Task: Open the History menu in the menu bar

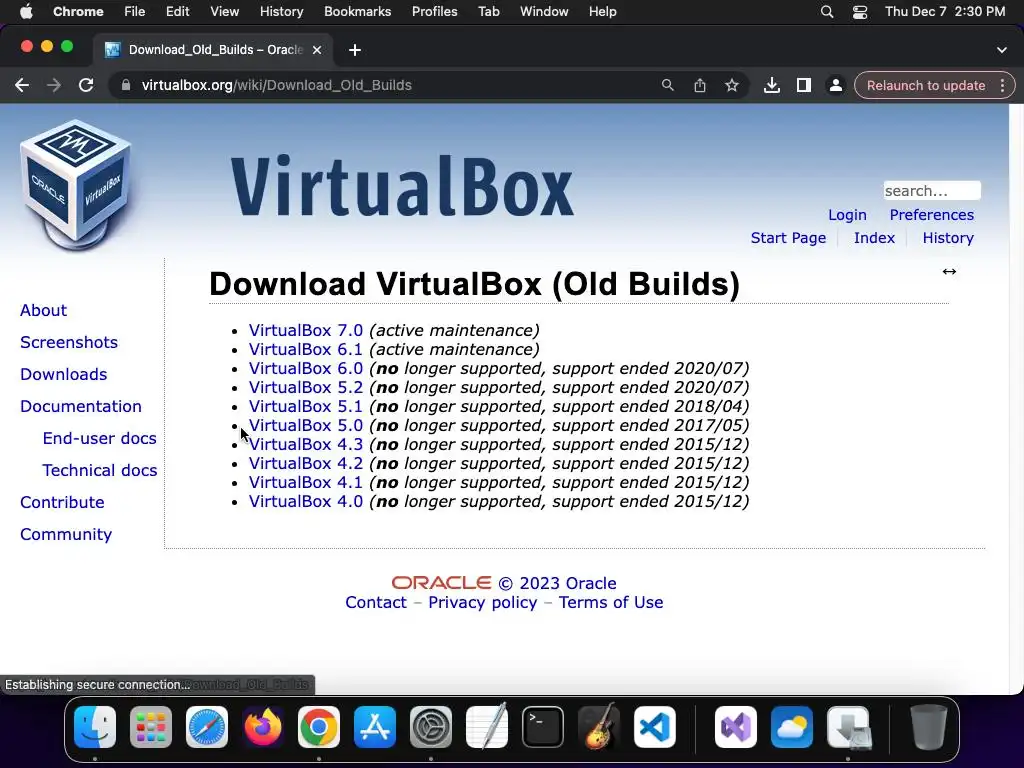Action: [281, 12]
